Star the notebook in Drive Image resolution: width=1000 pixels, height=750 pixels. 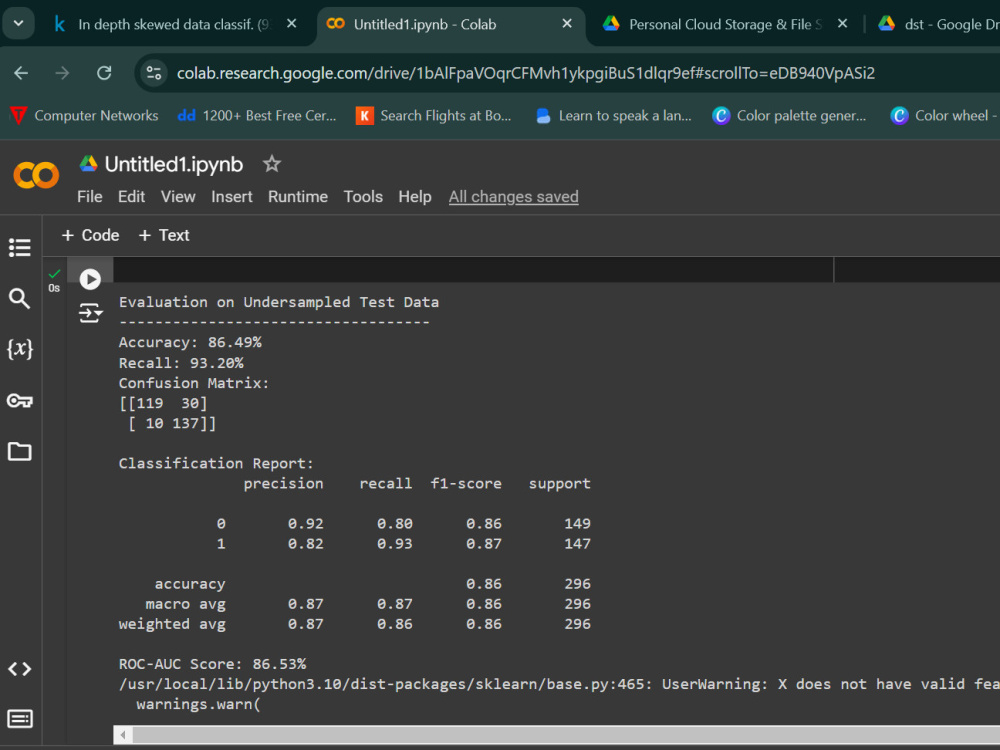click(x=272, y=164)
